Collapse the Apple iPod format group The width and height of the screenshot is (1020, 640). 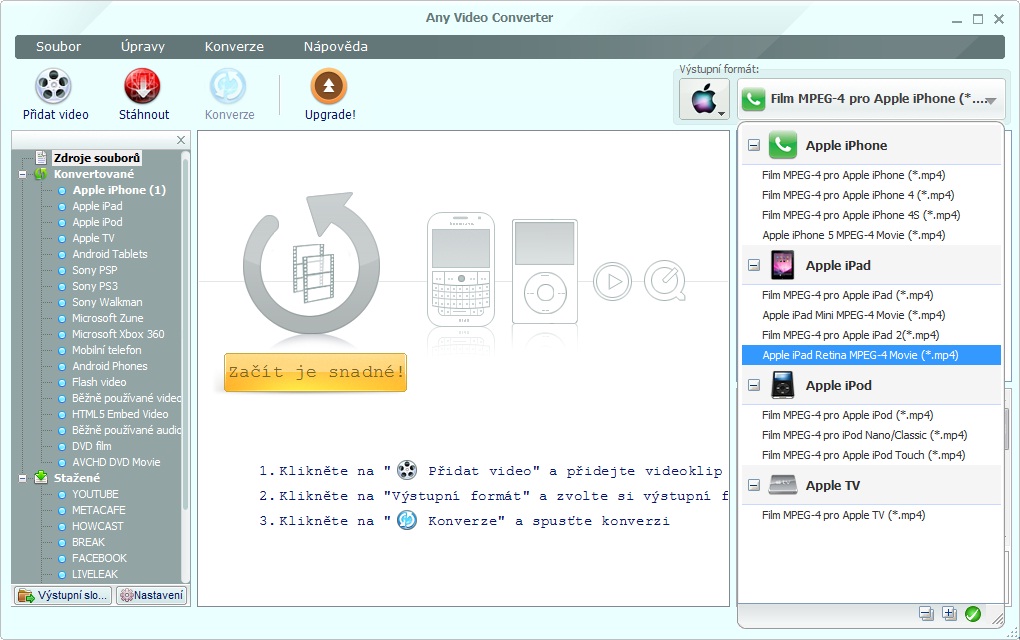[x=754, y=386]
